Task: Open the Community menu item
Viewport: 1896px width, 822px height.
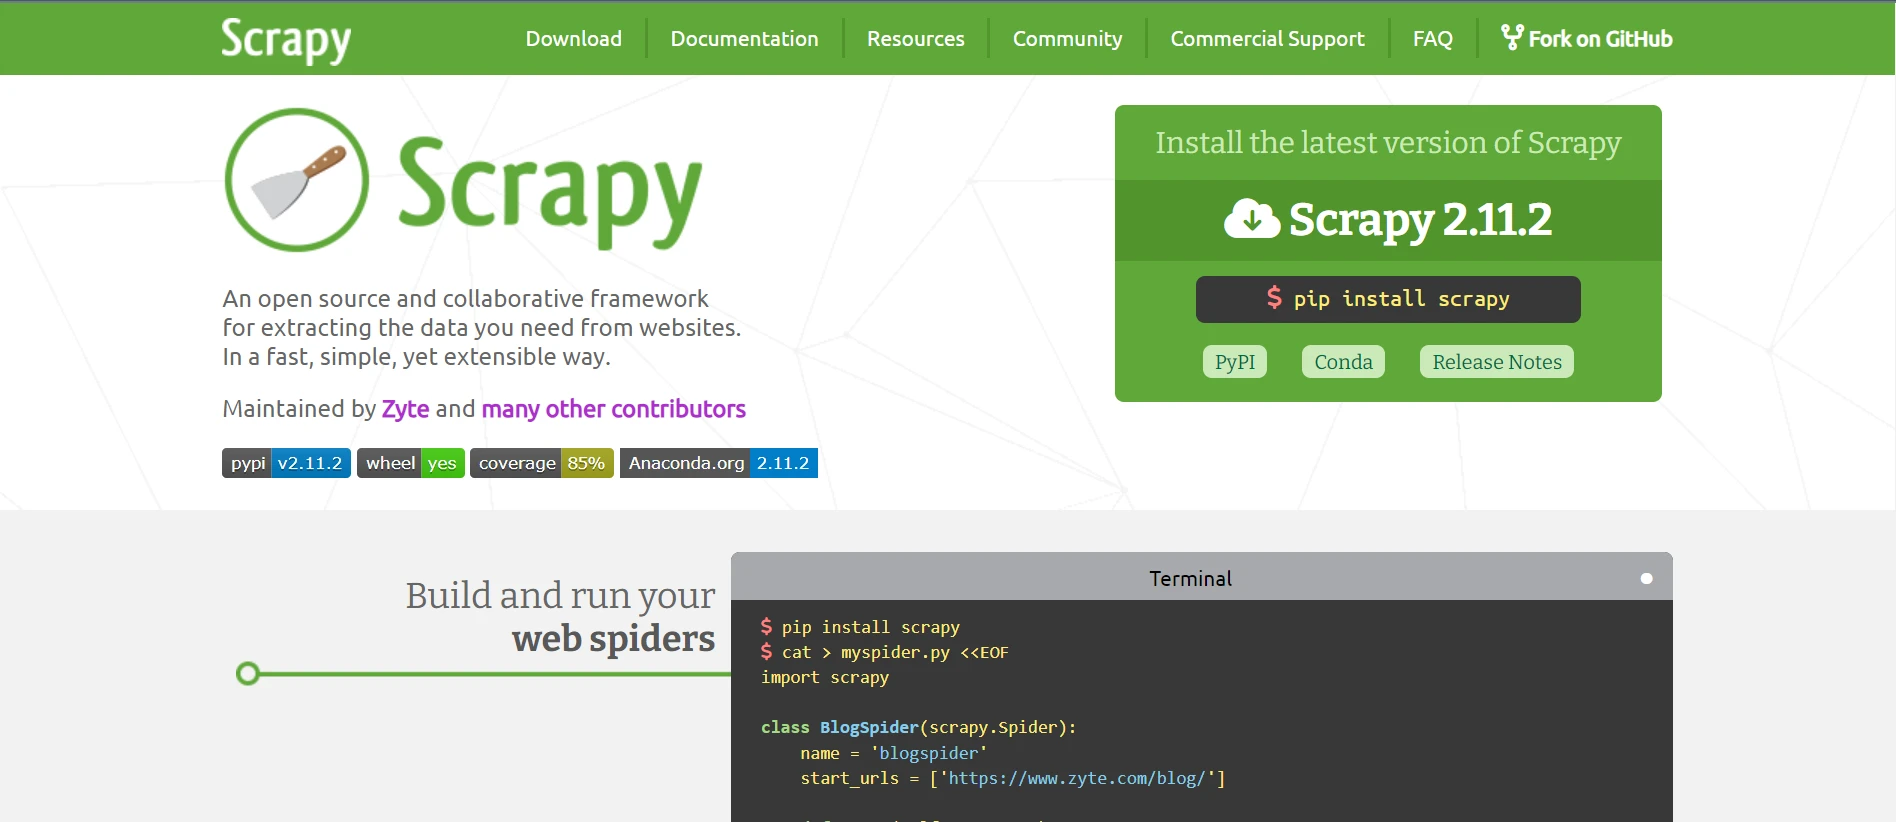Action: coord(1067,39)
